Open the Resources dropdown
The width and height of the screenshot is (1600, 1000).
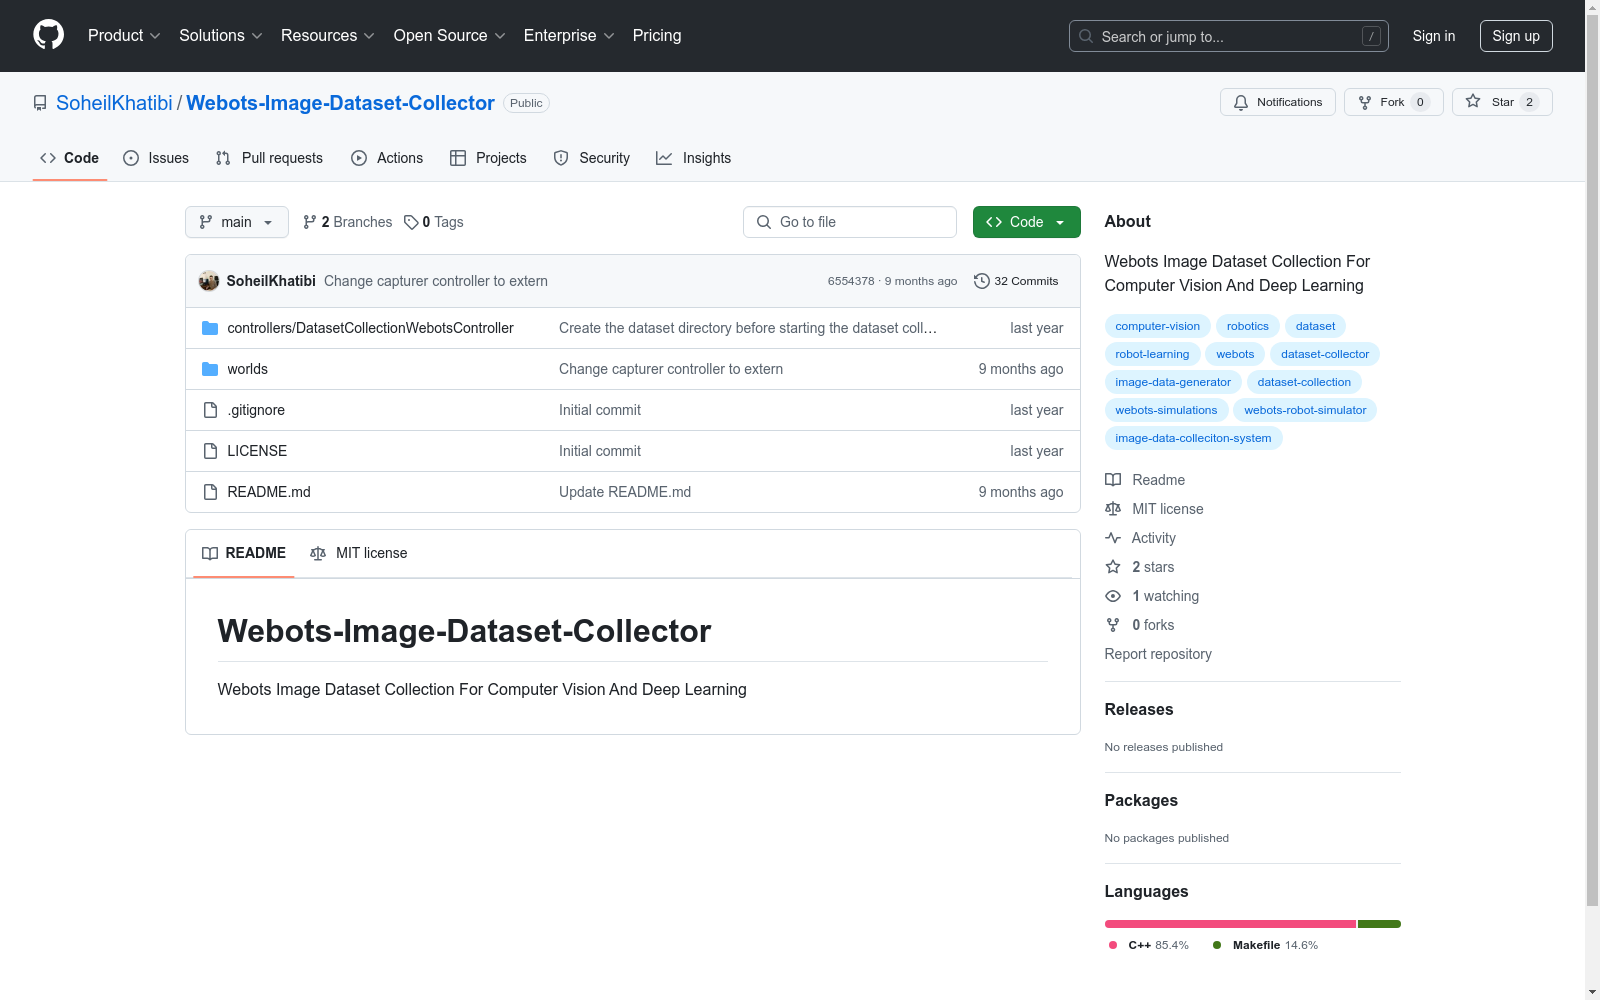click(x=328, y=36)
